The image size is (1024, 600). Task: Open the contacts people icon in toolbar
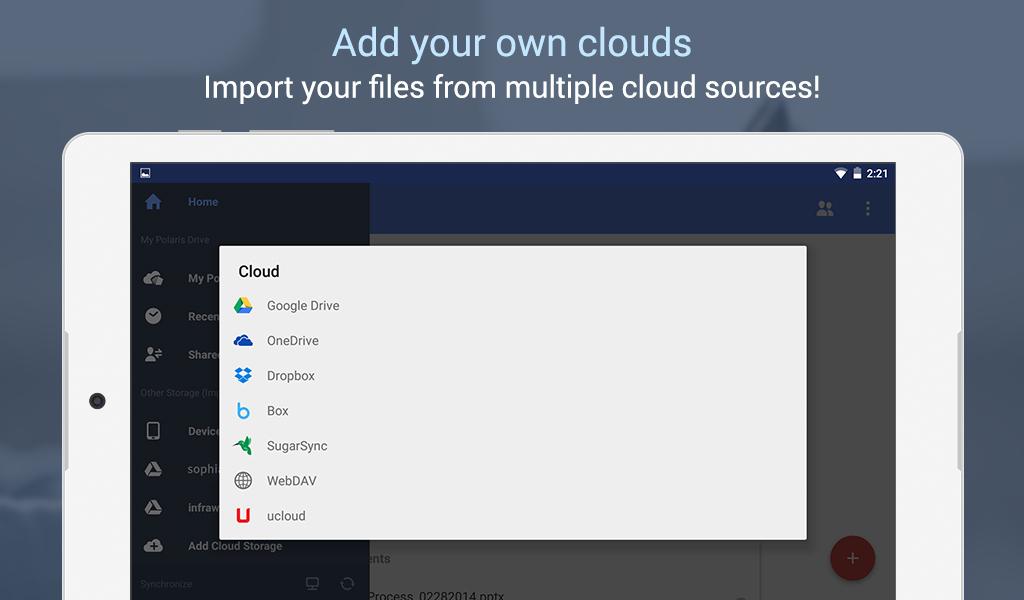[x=825, y=208]
